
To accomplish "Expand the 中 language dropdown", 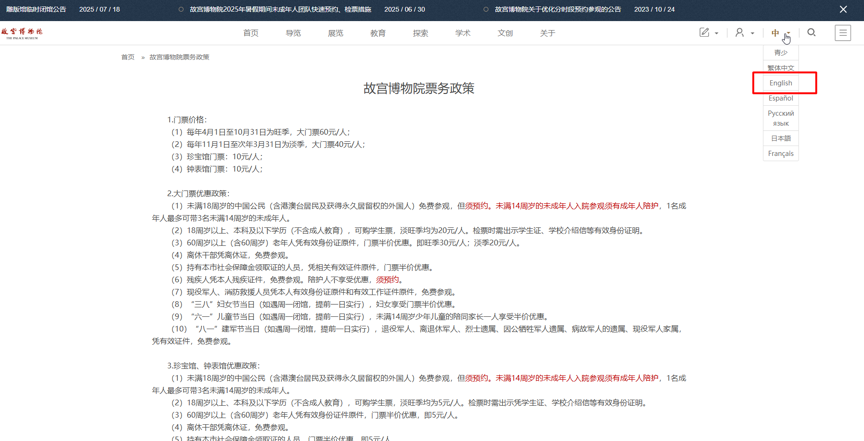I will (x=776, y=33).
